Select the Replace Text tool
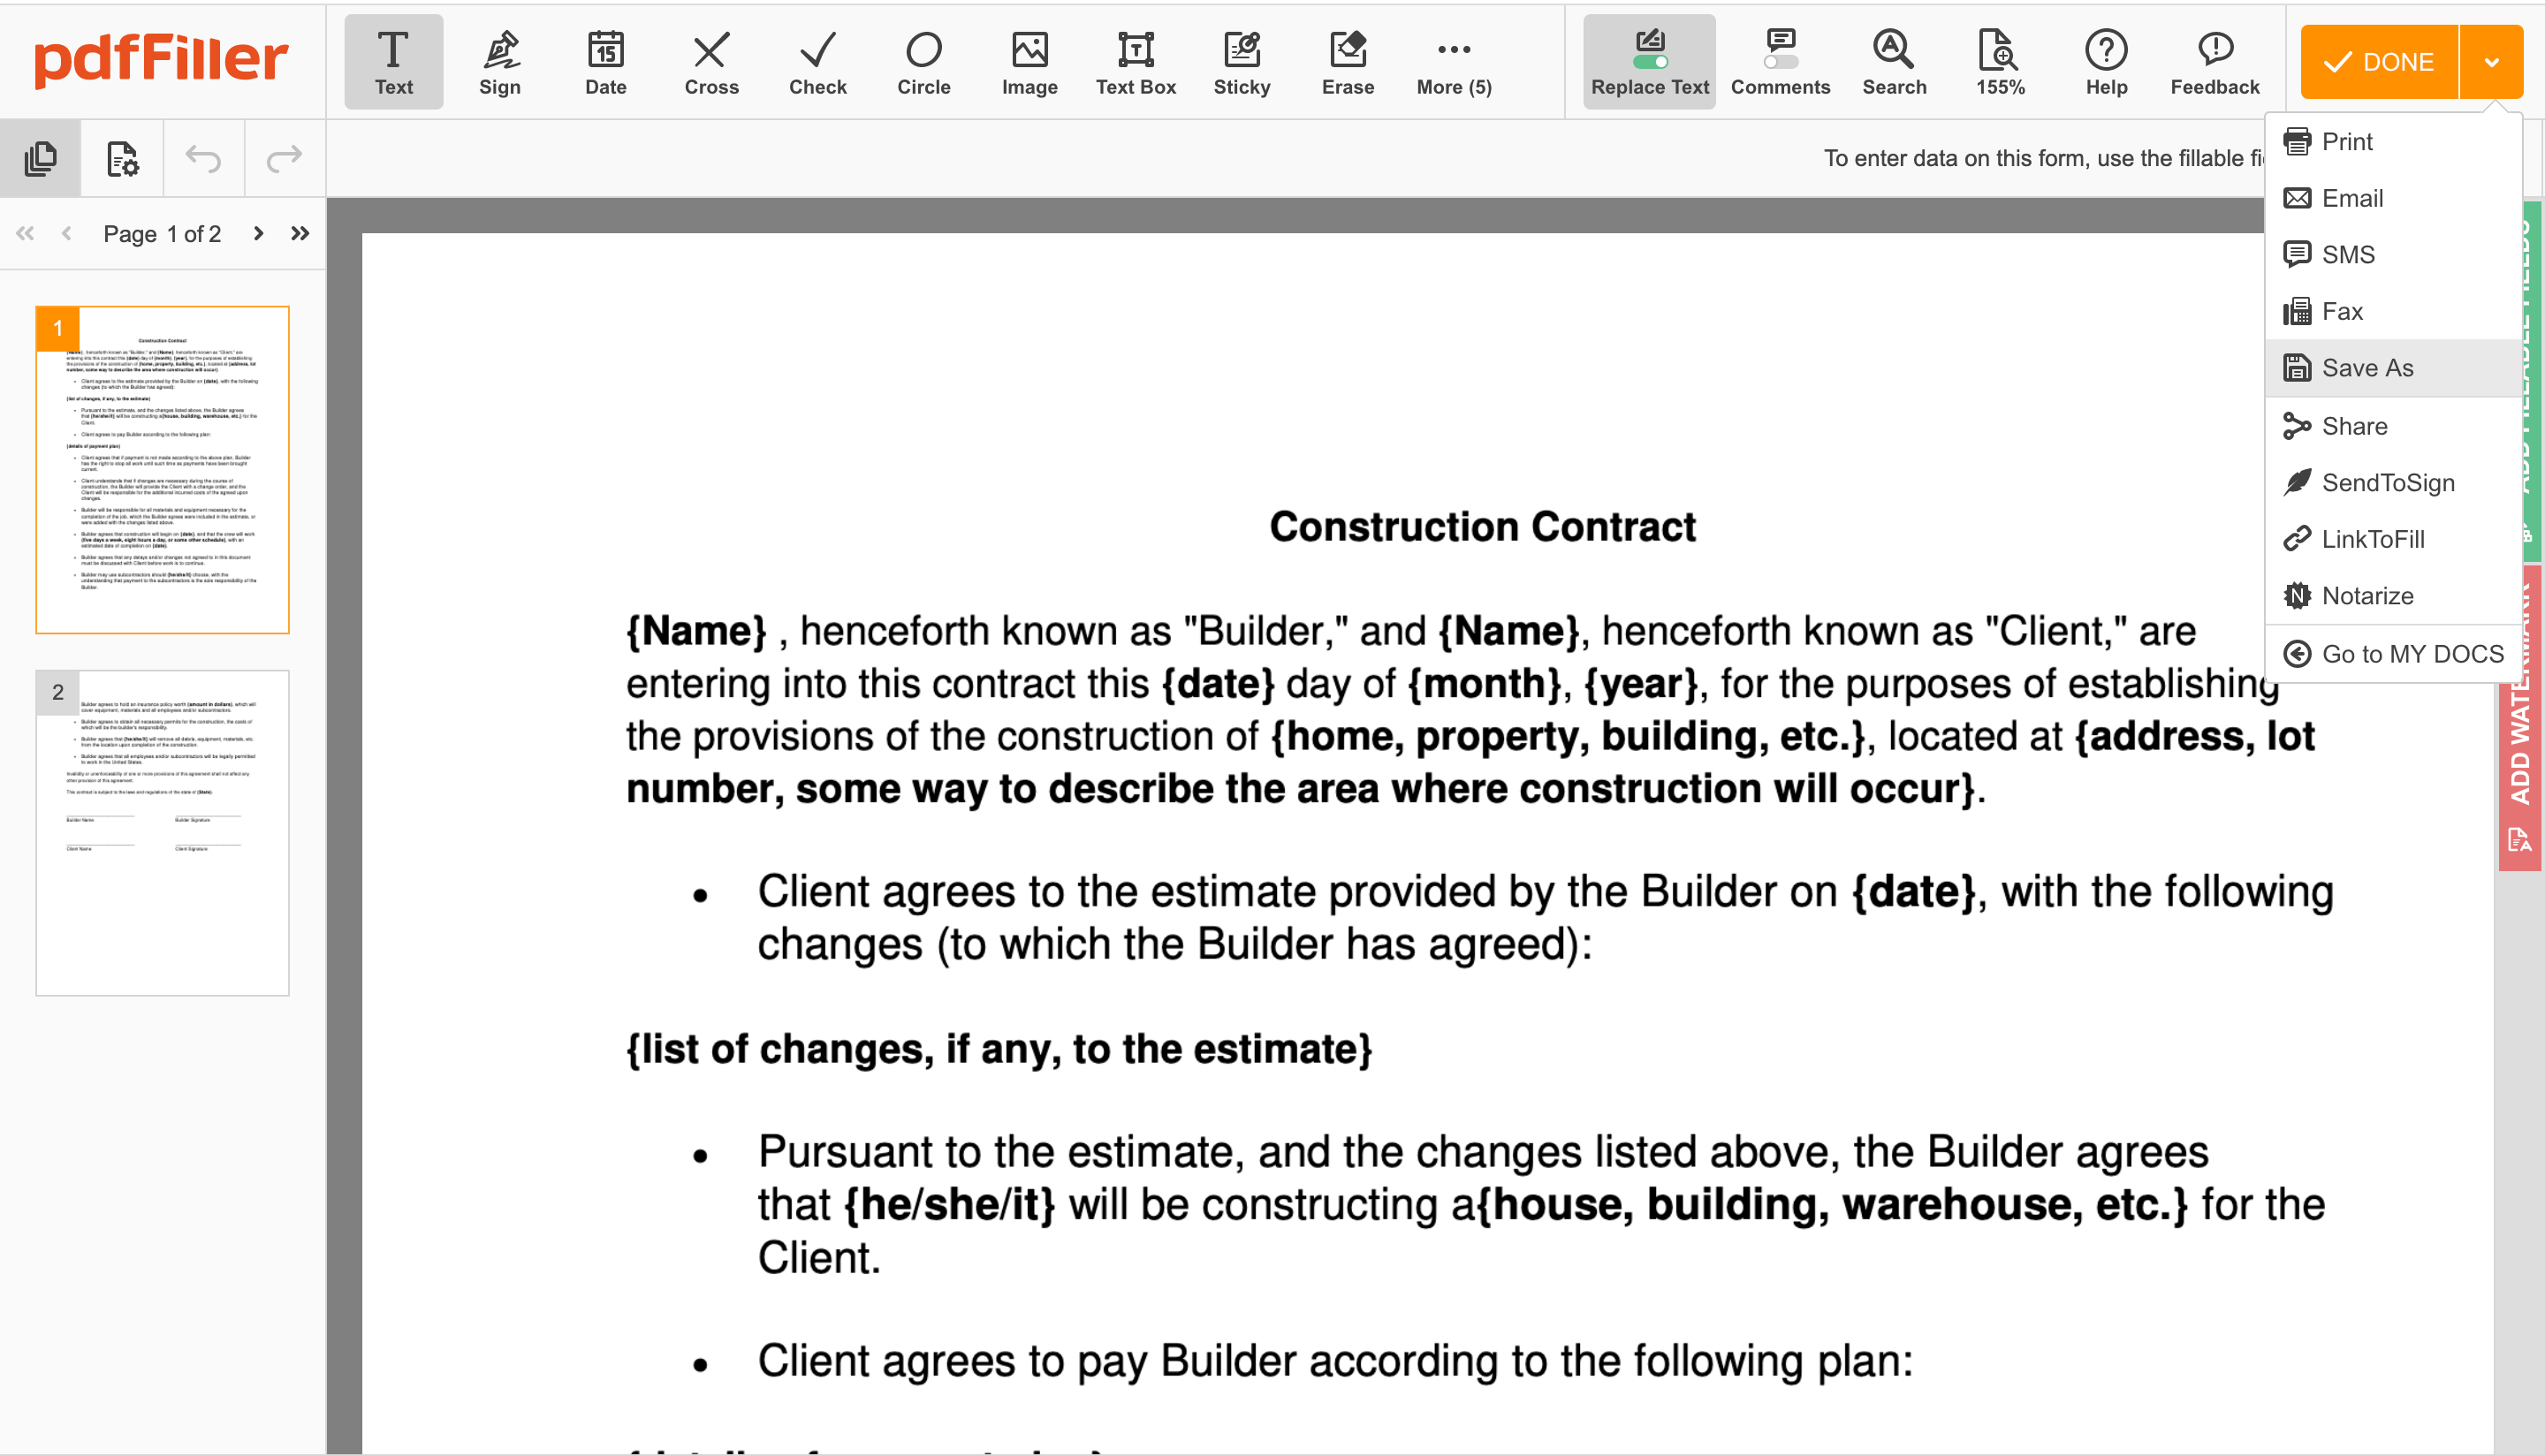The height and width of the screenshot is (1456, 2545). pos(1650,61)
